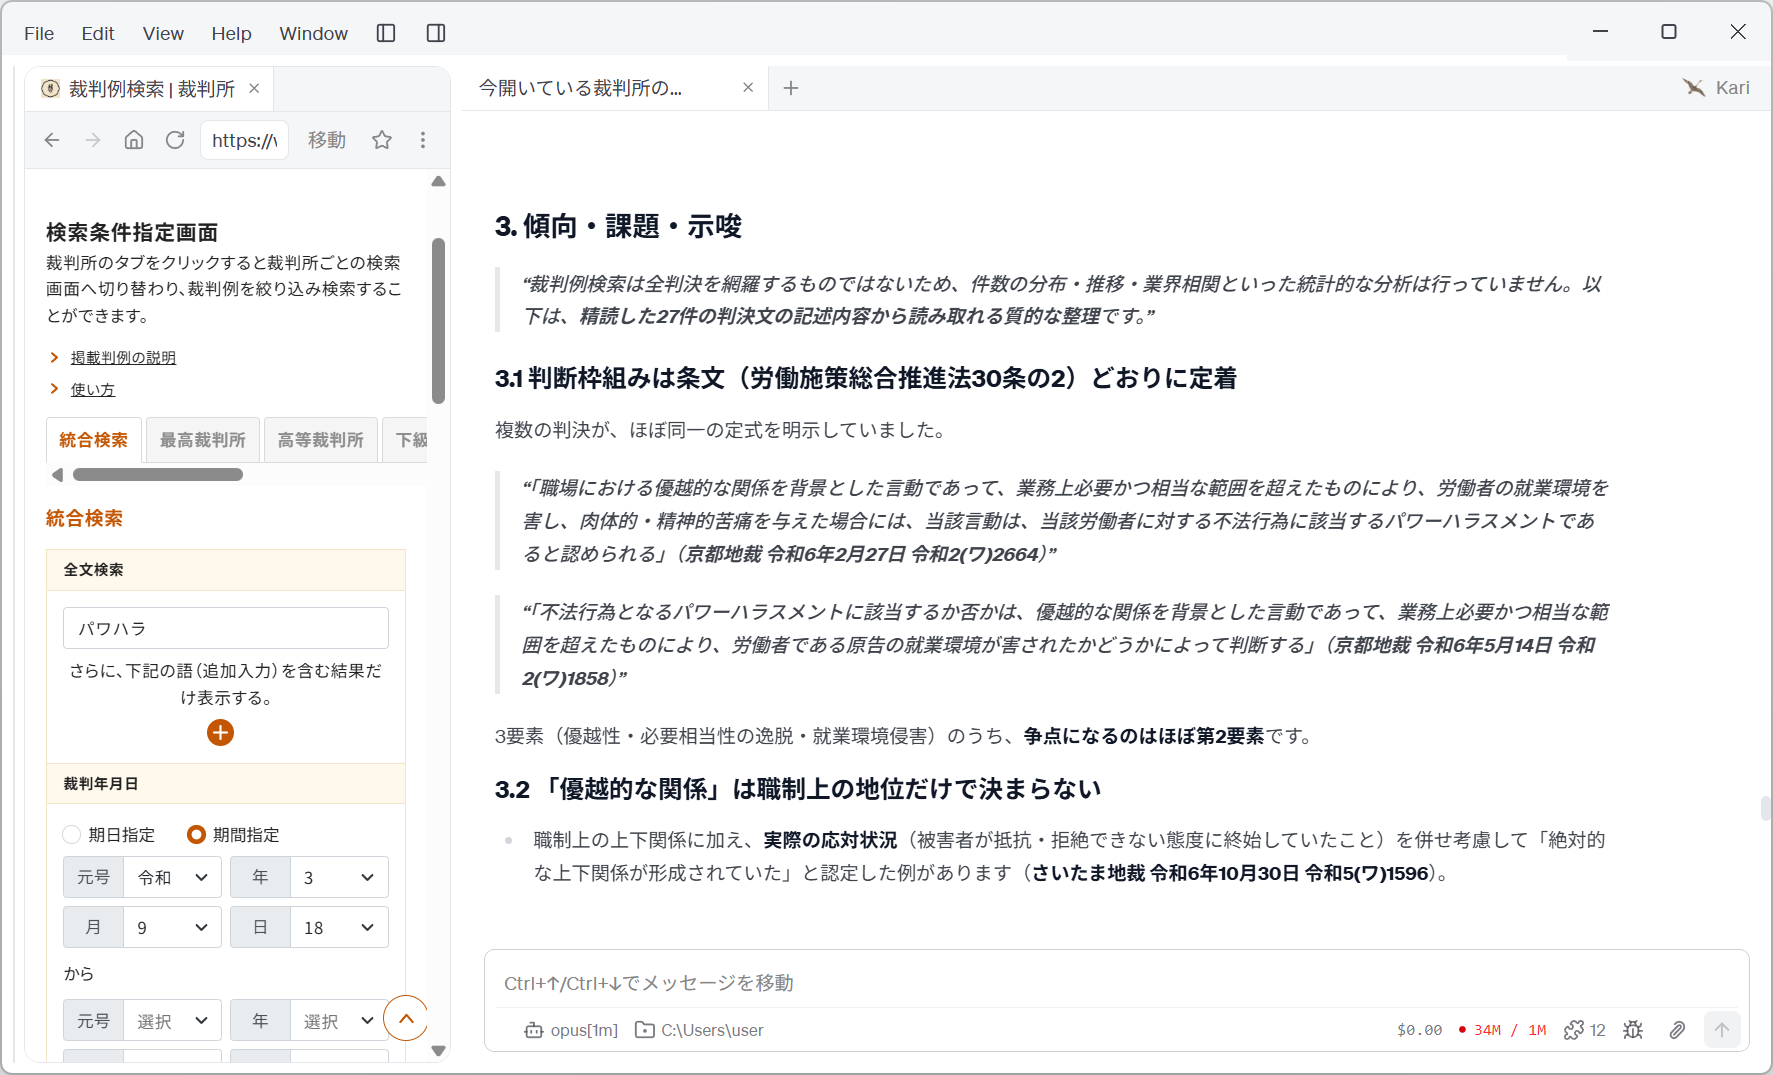Switch to the 高等裁判所 tab
The width and height of the screenshot is (1773, 1075).
(x=321, y=440)
